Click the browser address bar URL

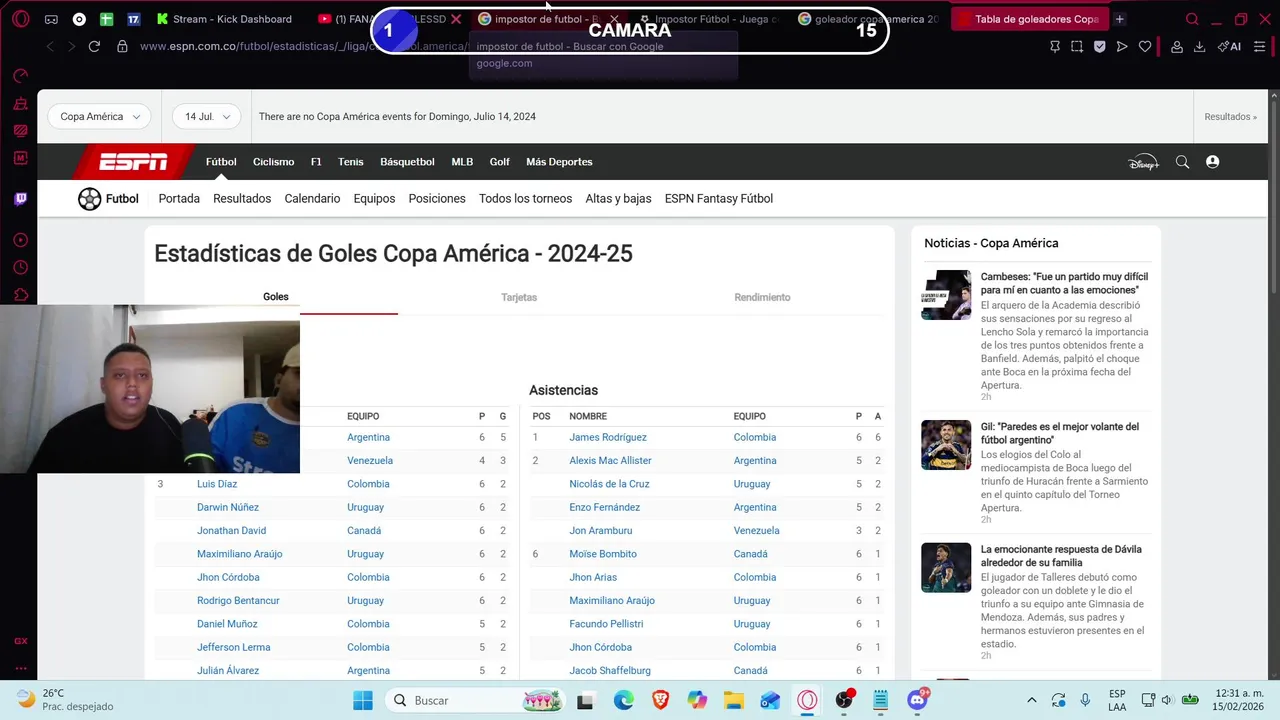(x=302, y=46)
